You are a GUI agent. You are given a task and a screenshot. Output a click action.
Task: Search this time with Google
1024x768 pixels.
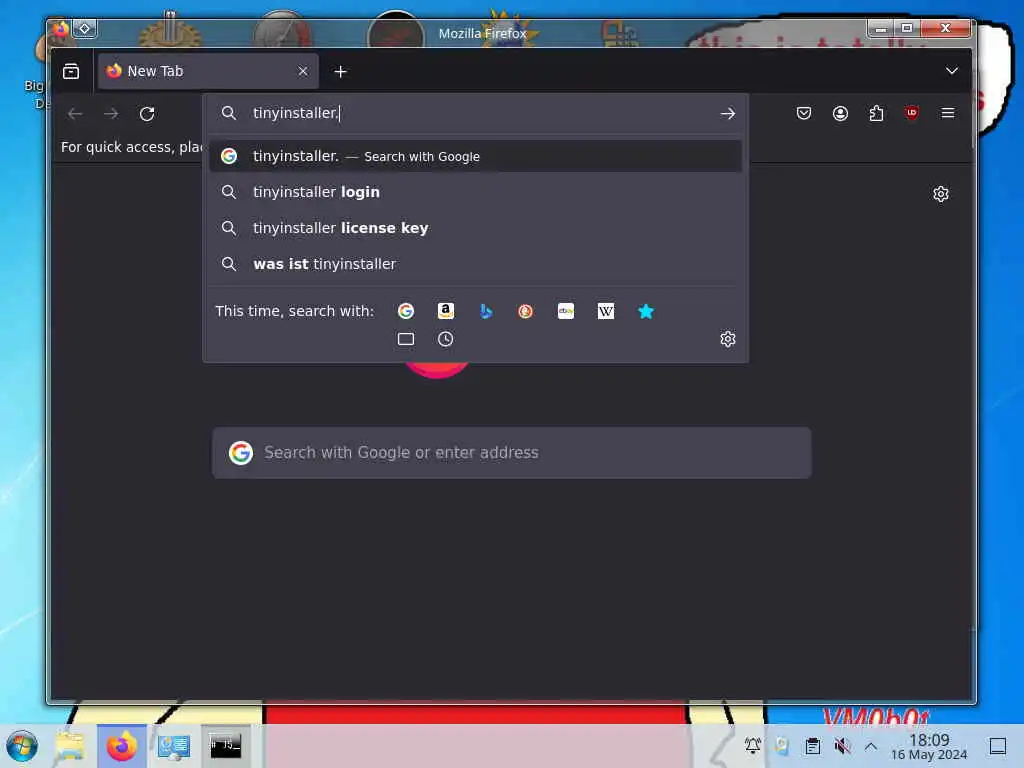tap(406, 311)
